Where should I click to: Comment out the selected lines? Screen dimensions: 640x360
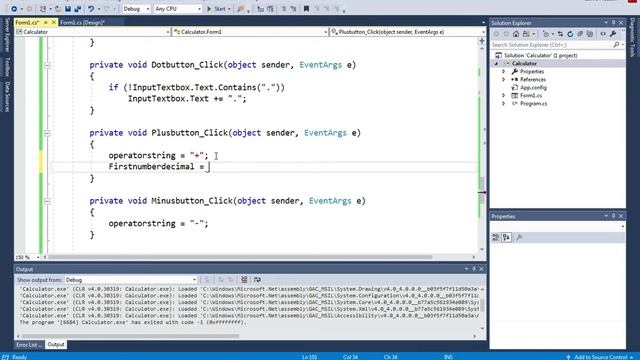(x=284, y=9)
